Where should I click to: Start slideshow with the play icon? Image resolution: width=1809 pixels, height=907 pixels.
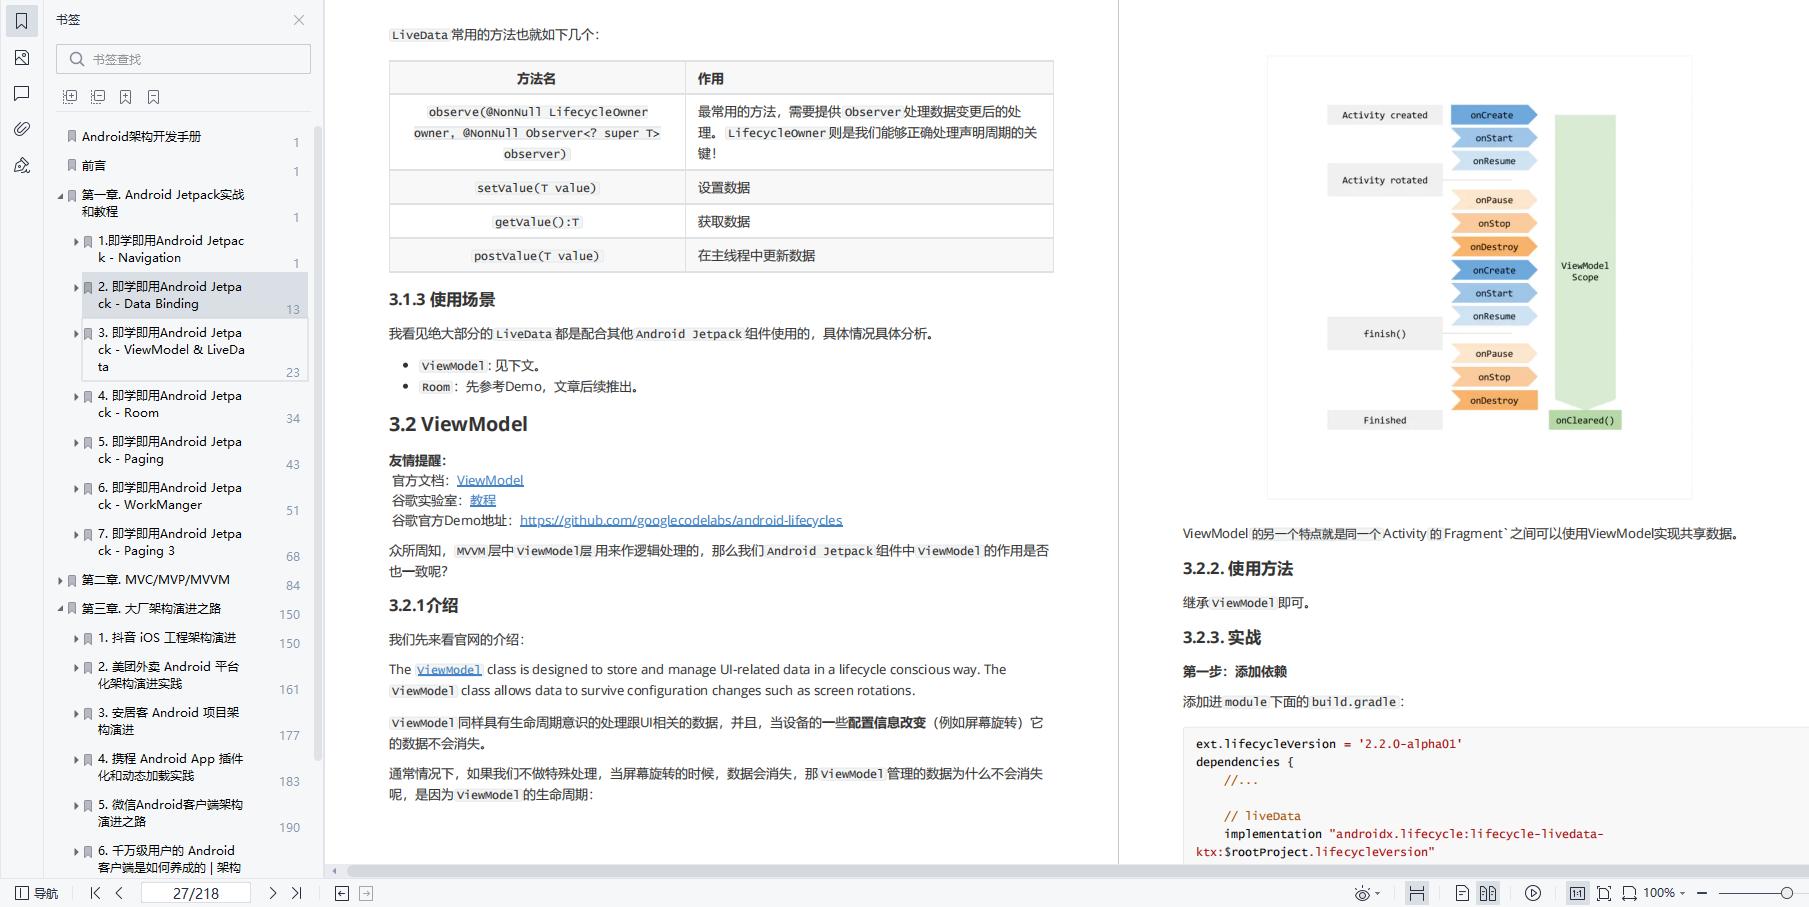(x=1533, y=893)
